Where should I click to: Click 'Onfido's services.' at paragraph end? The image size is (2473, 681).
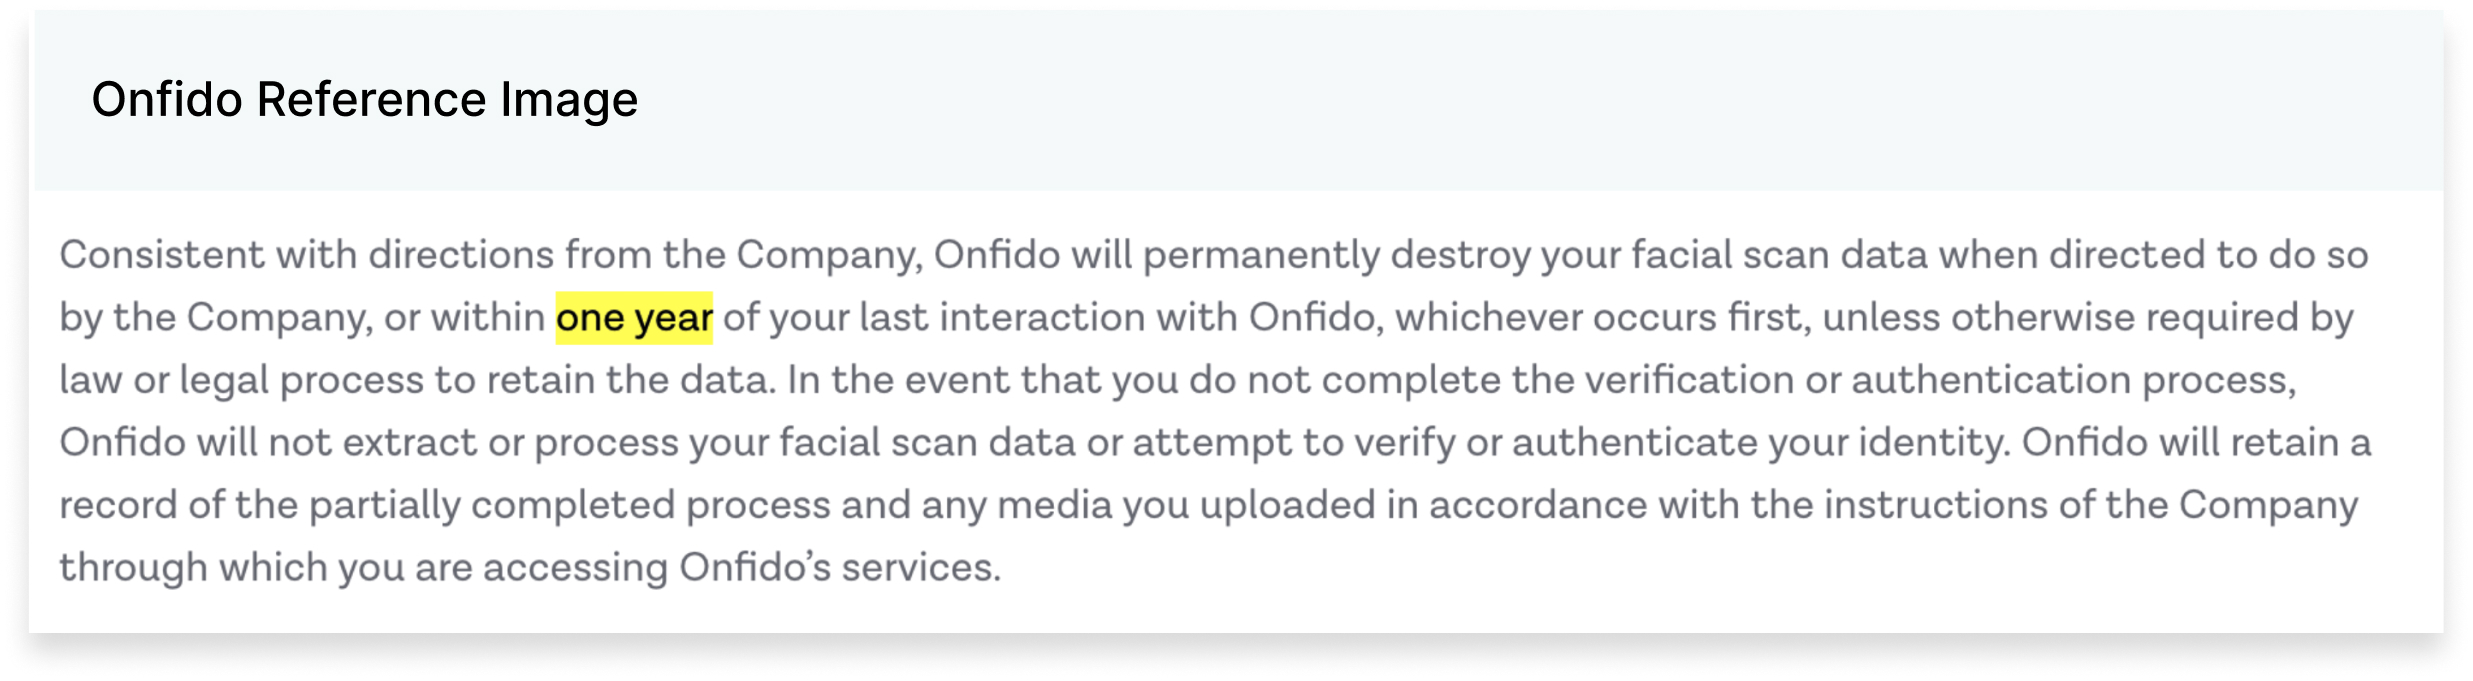point(840,568)
